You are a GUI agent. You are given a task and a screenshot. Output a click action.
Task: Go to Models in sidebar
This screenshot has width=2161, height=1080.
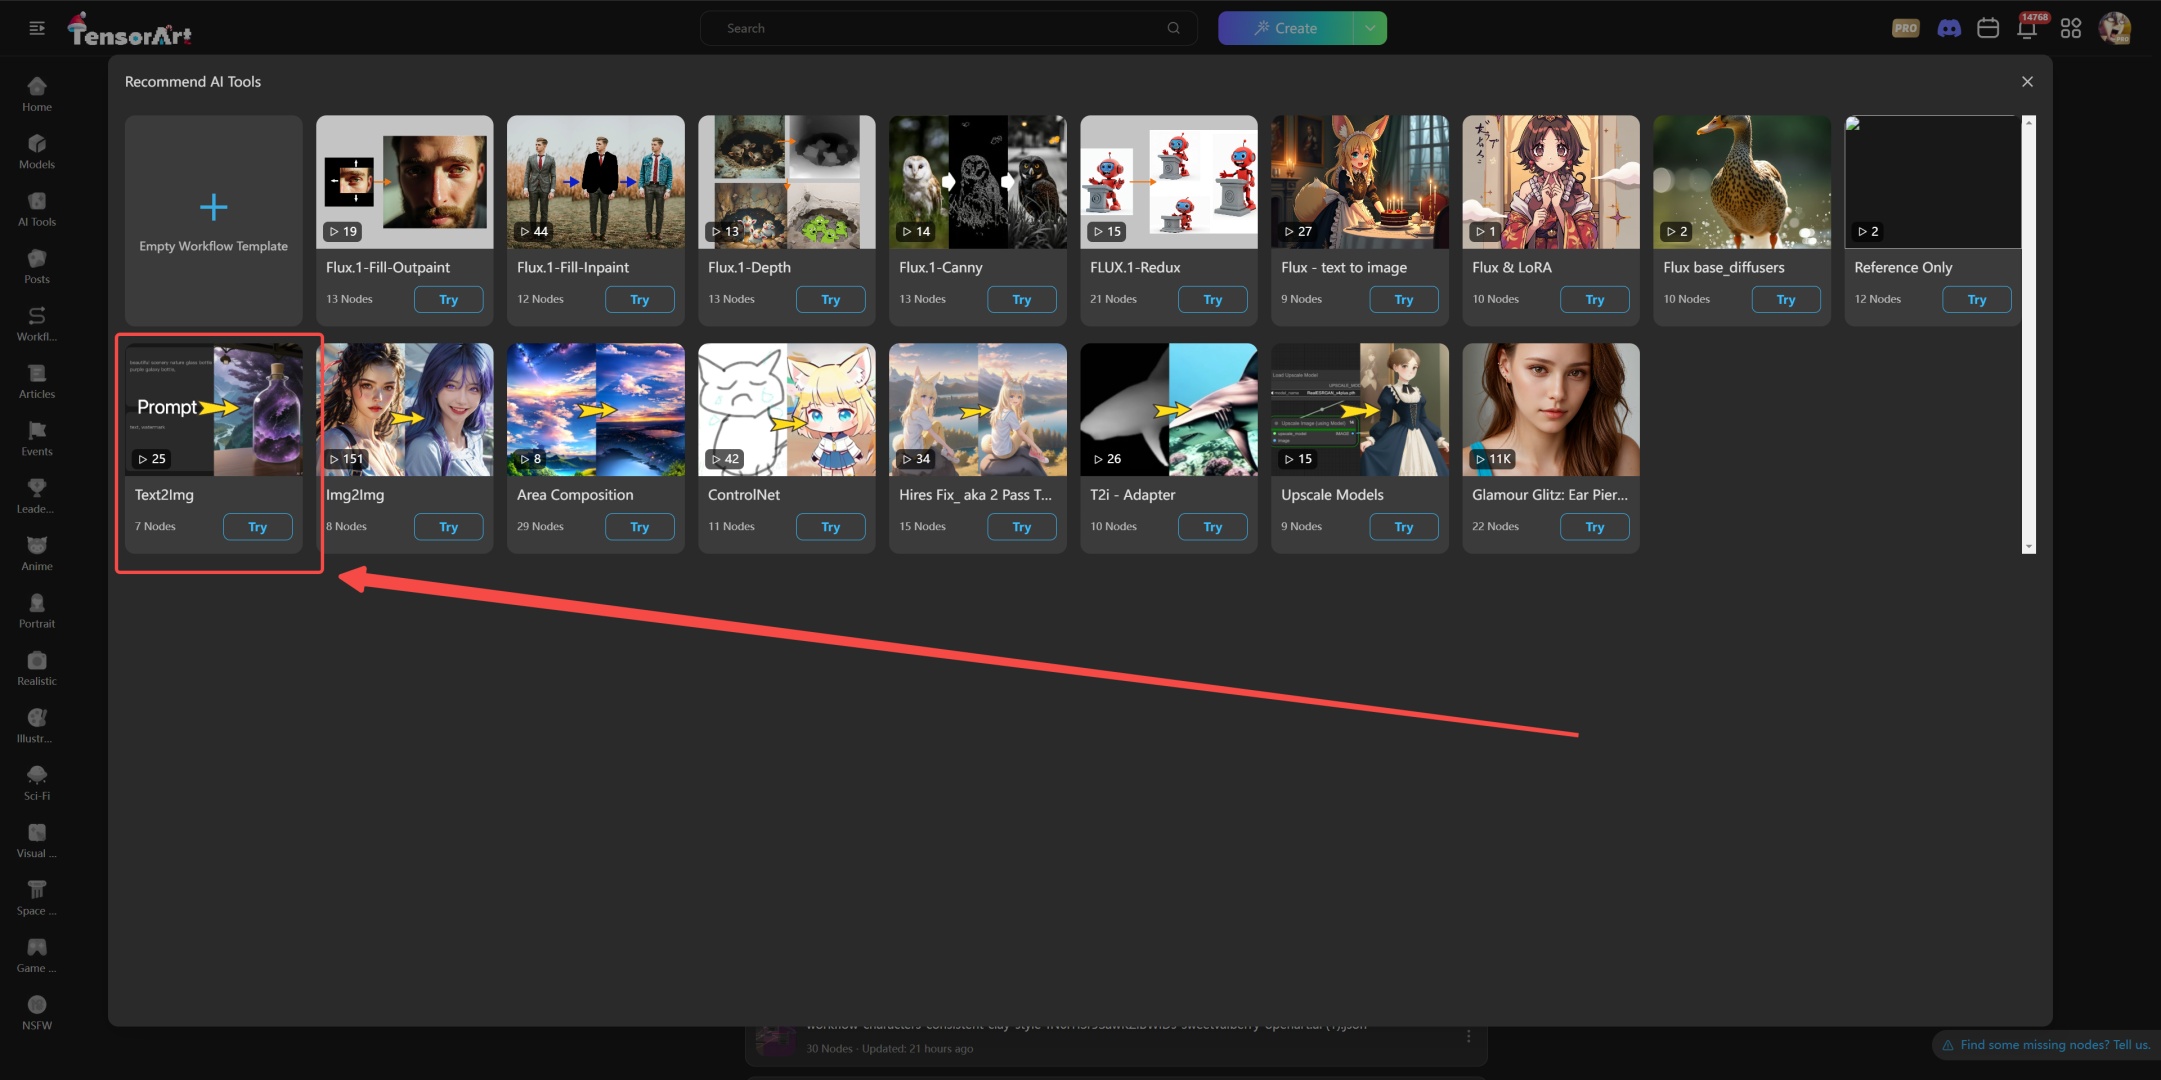37,152
